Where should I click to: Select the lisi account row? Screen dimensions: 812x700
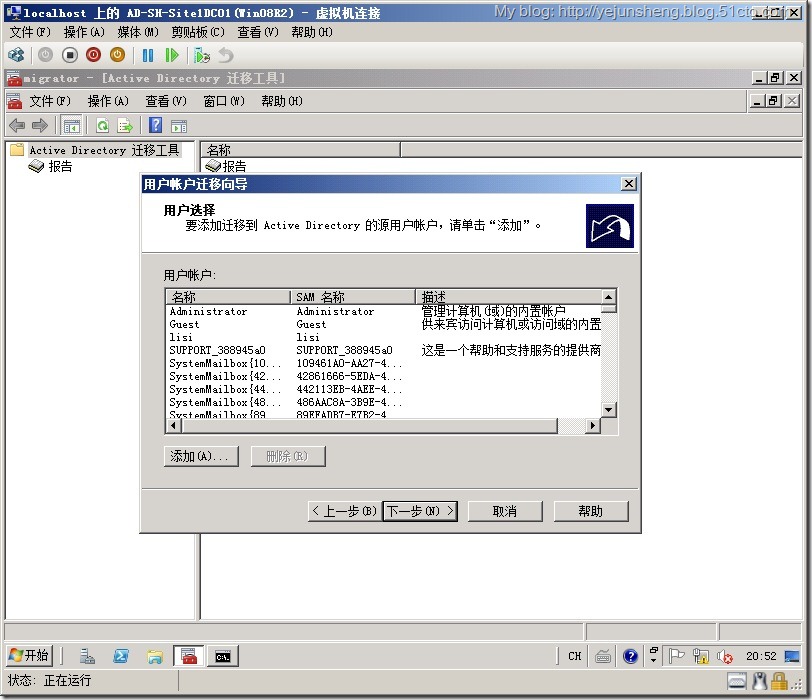coord(383,337)
